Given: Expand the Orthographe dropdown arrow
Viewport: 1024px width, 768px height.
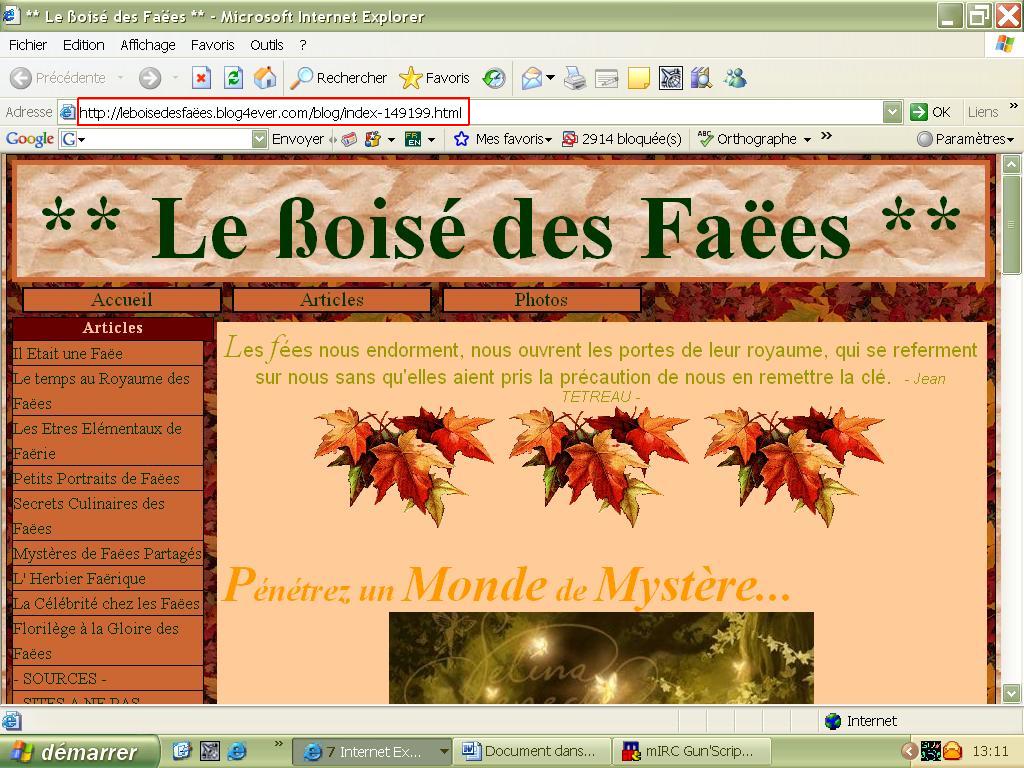Looking at the screenshot, I should [807, 140].
